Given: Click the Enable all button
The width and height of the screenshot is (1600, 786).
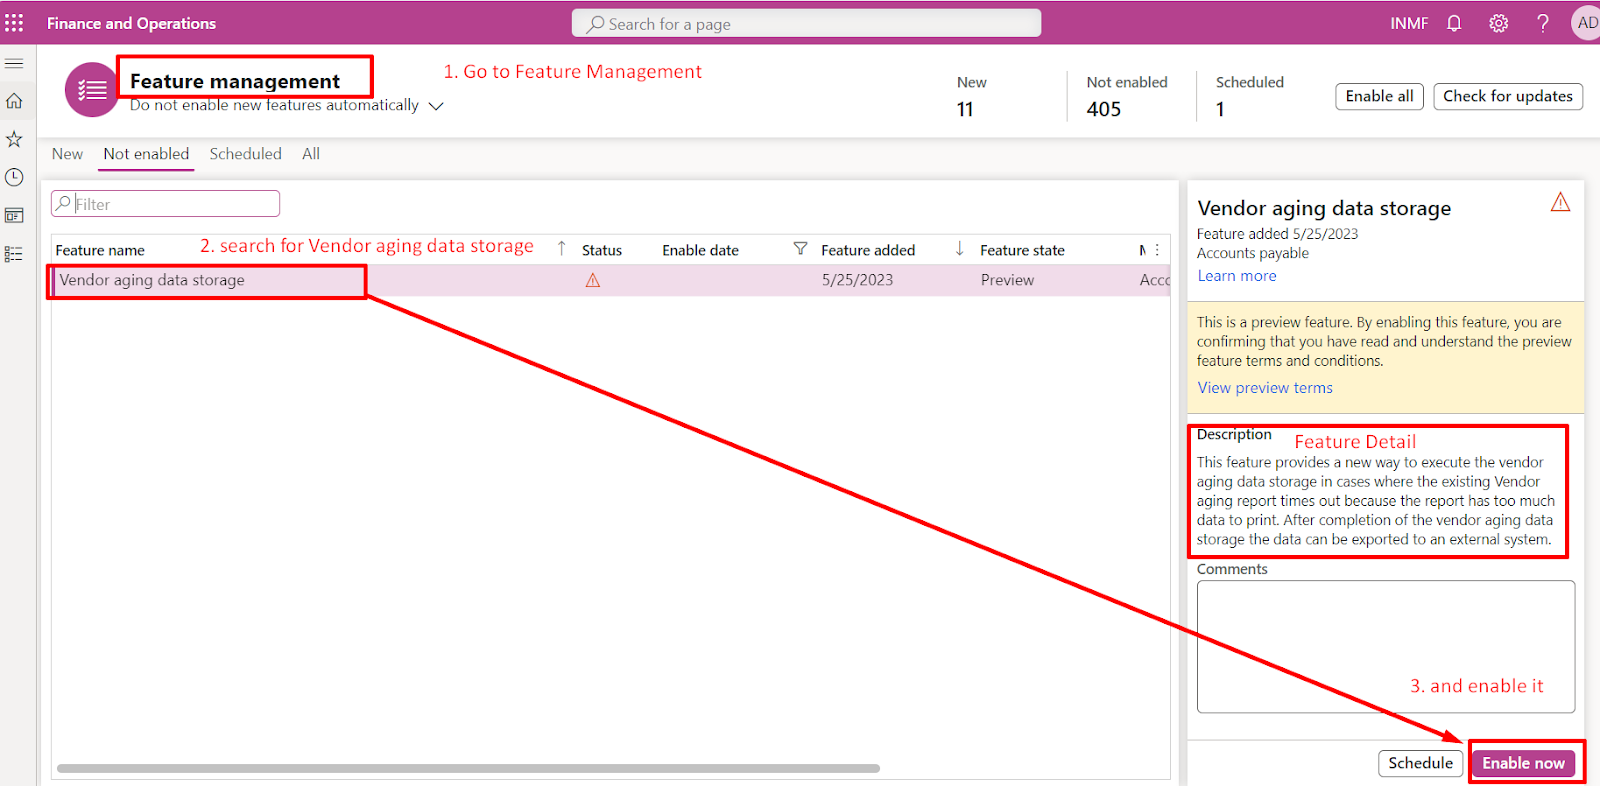Looking at the screenshot, I should tap(1379, 96).
